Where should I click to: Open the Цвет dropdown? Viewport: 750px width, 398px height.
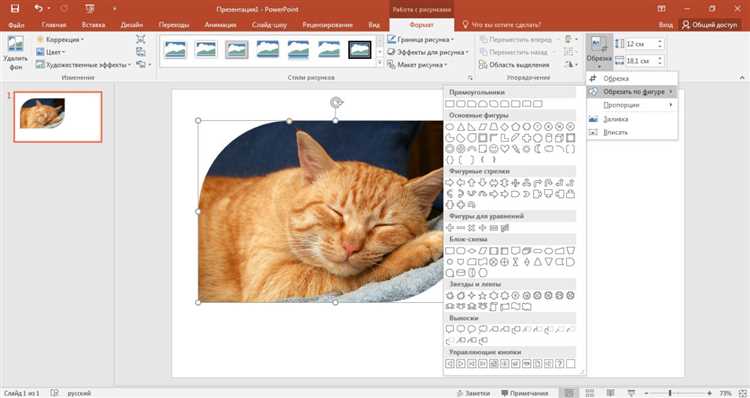[51, 52]
